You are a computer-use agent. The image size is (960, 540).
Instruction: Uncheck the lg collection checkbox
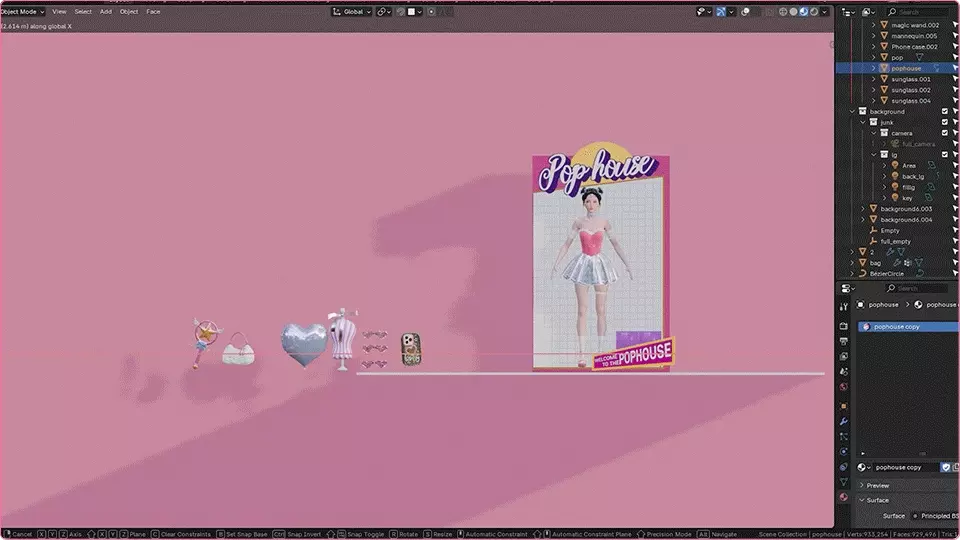945,154
